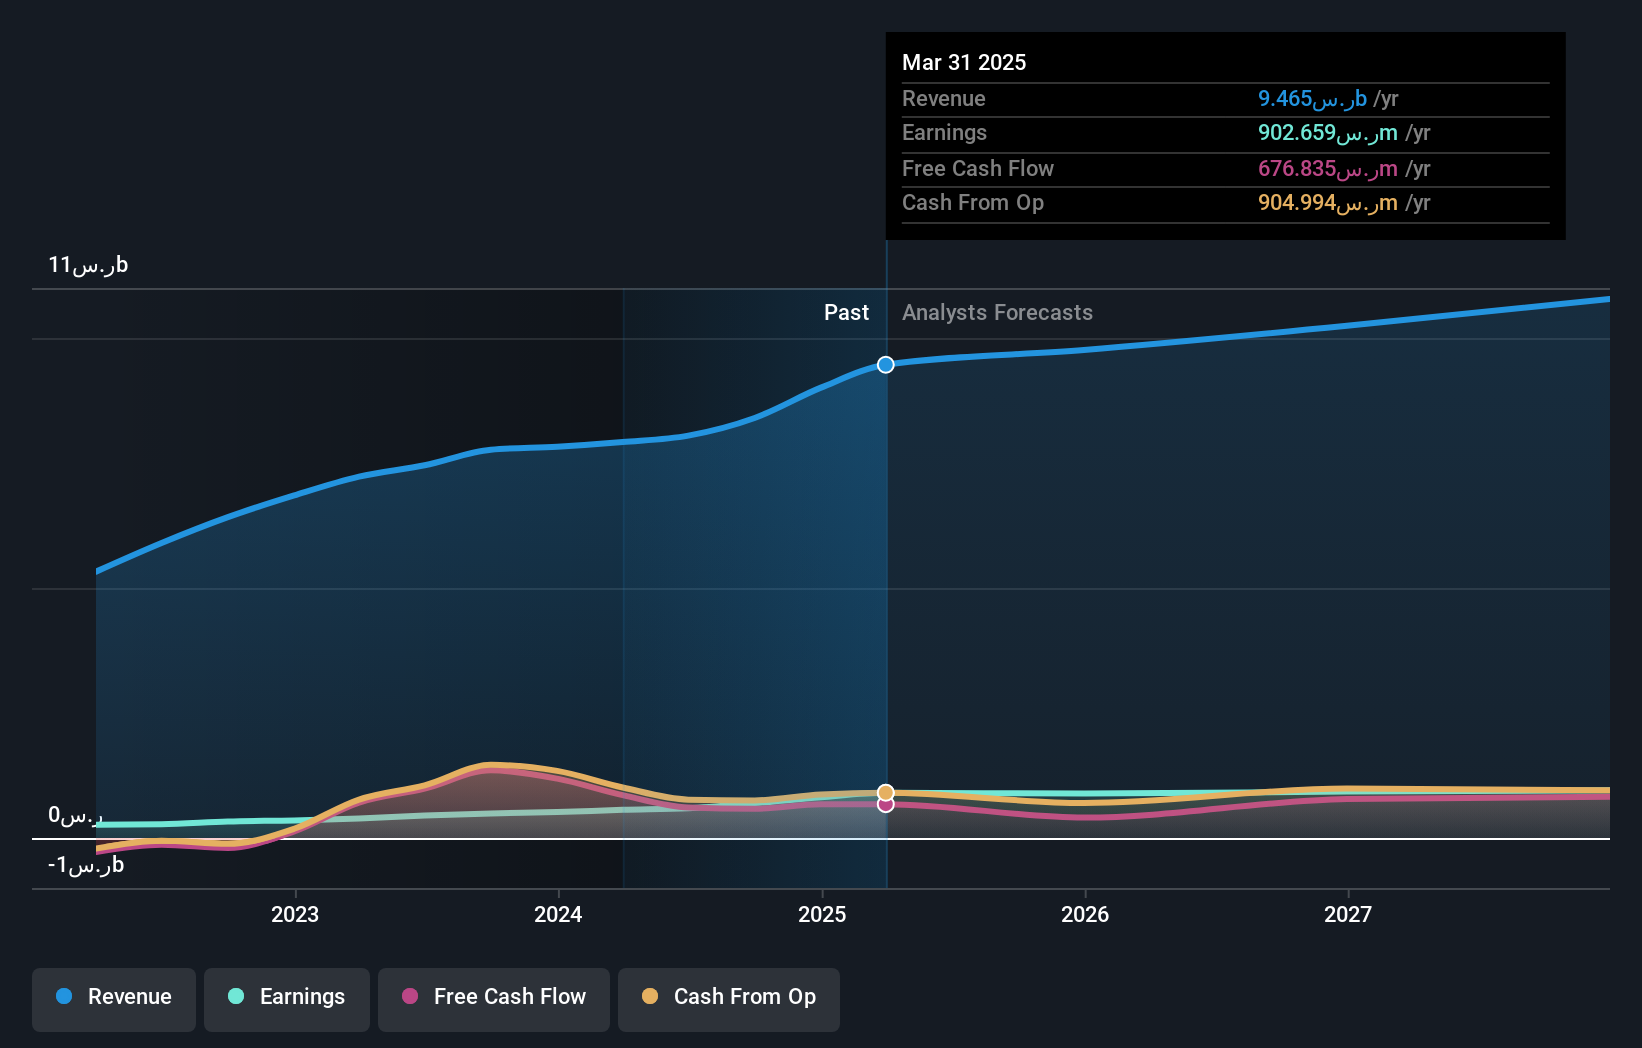Click the blue Revenue legend dot icon
This screenshot has height=1048, width=1642.
[x=64, y=998]
